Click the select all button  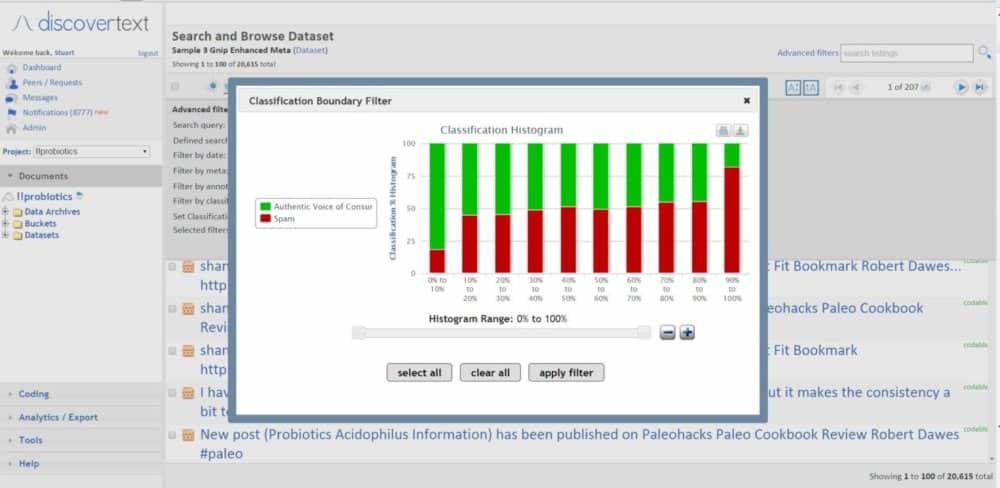pyautogui.click(x=419, y=373)
